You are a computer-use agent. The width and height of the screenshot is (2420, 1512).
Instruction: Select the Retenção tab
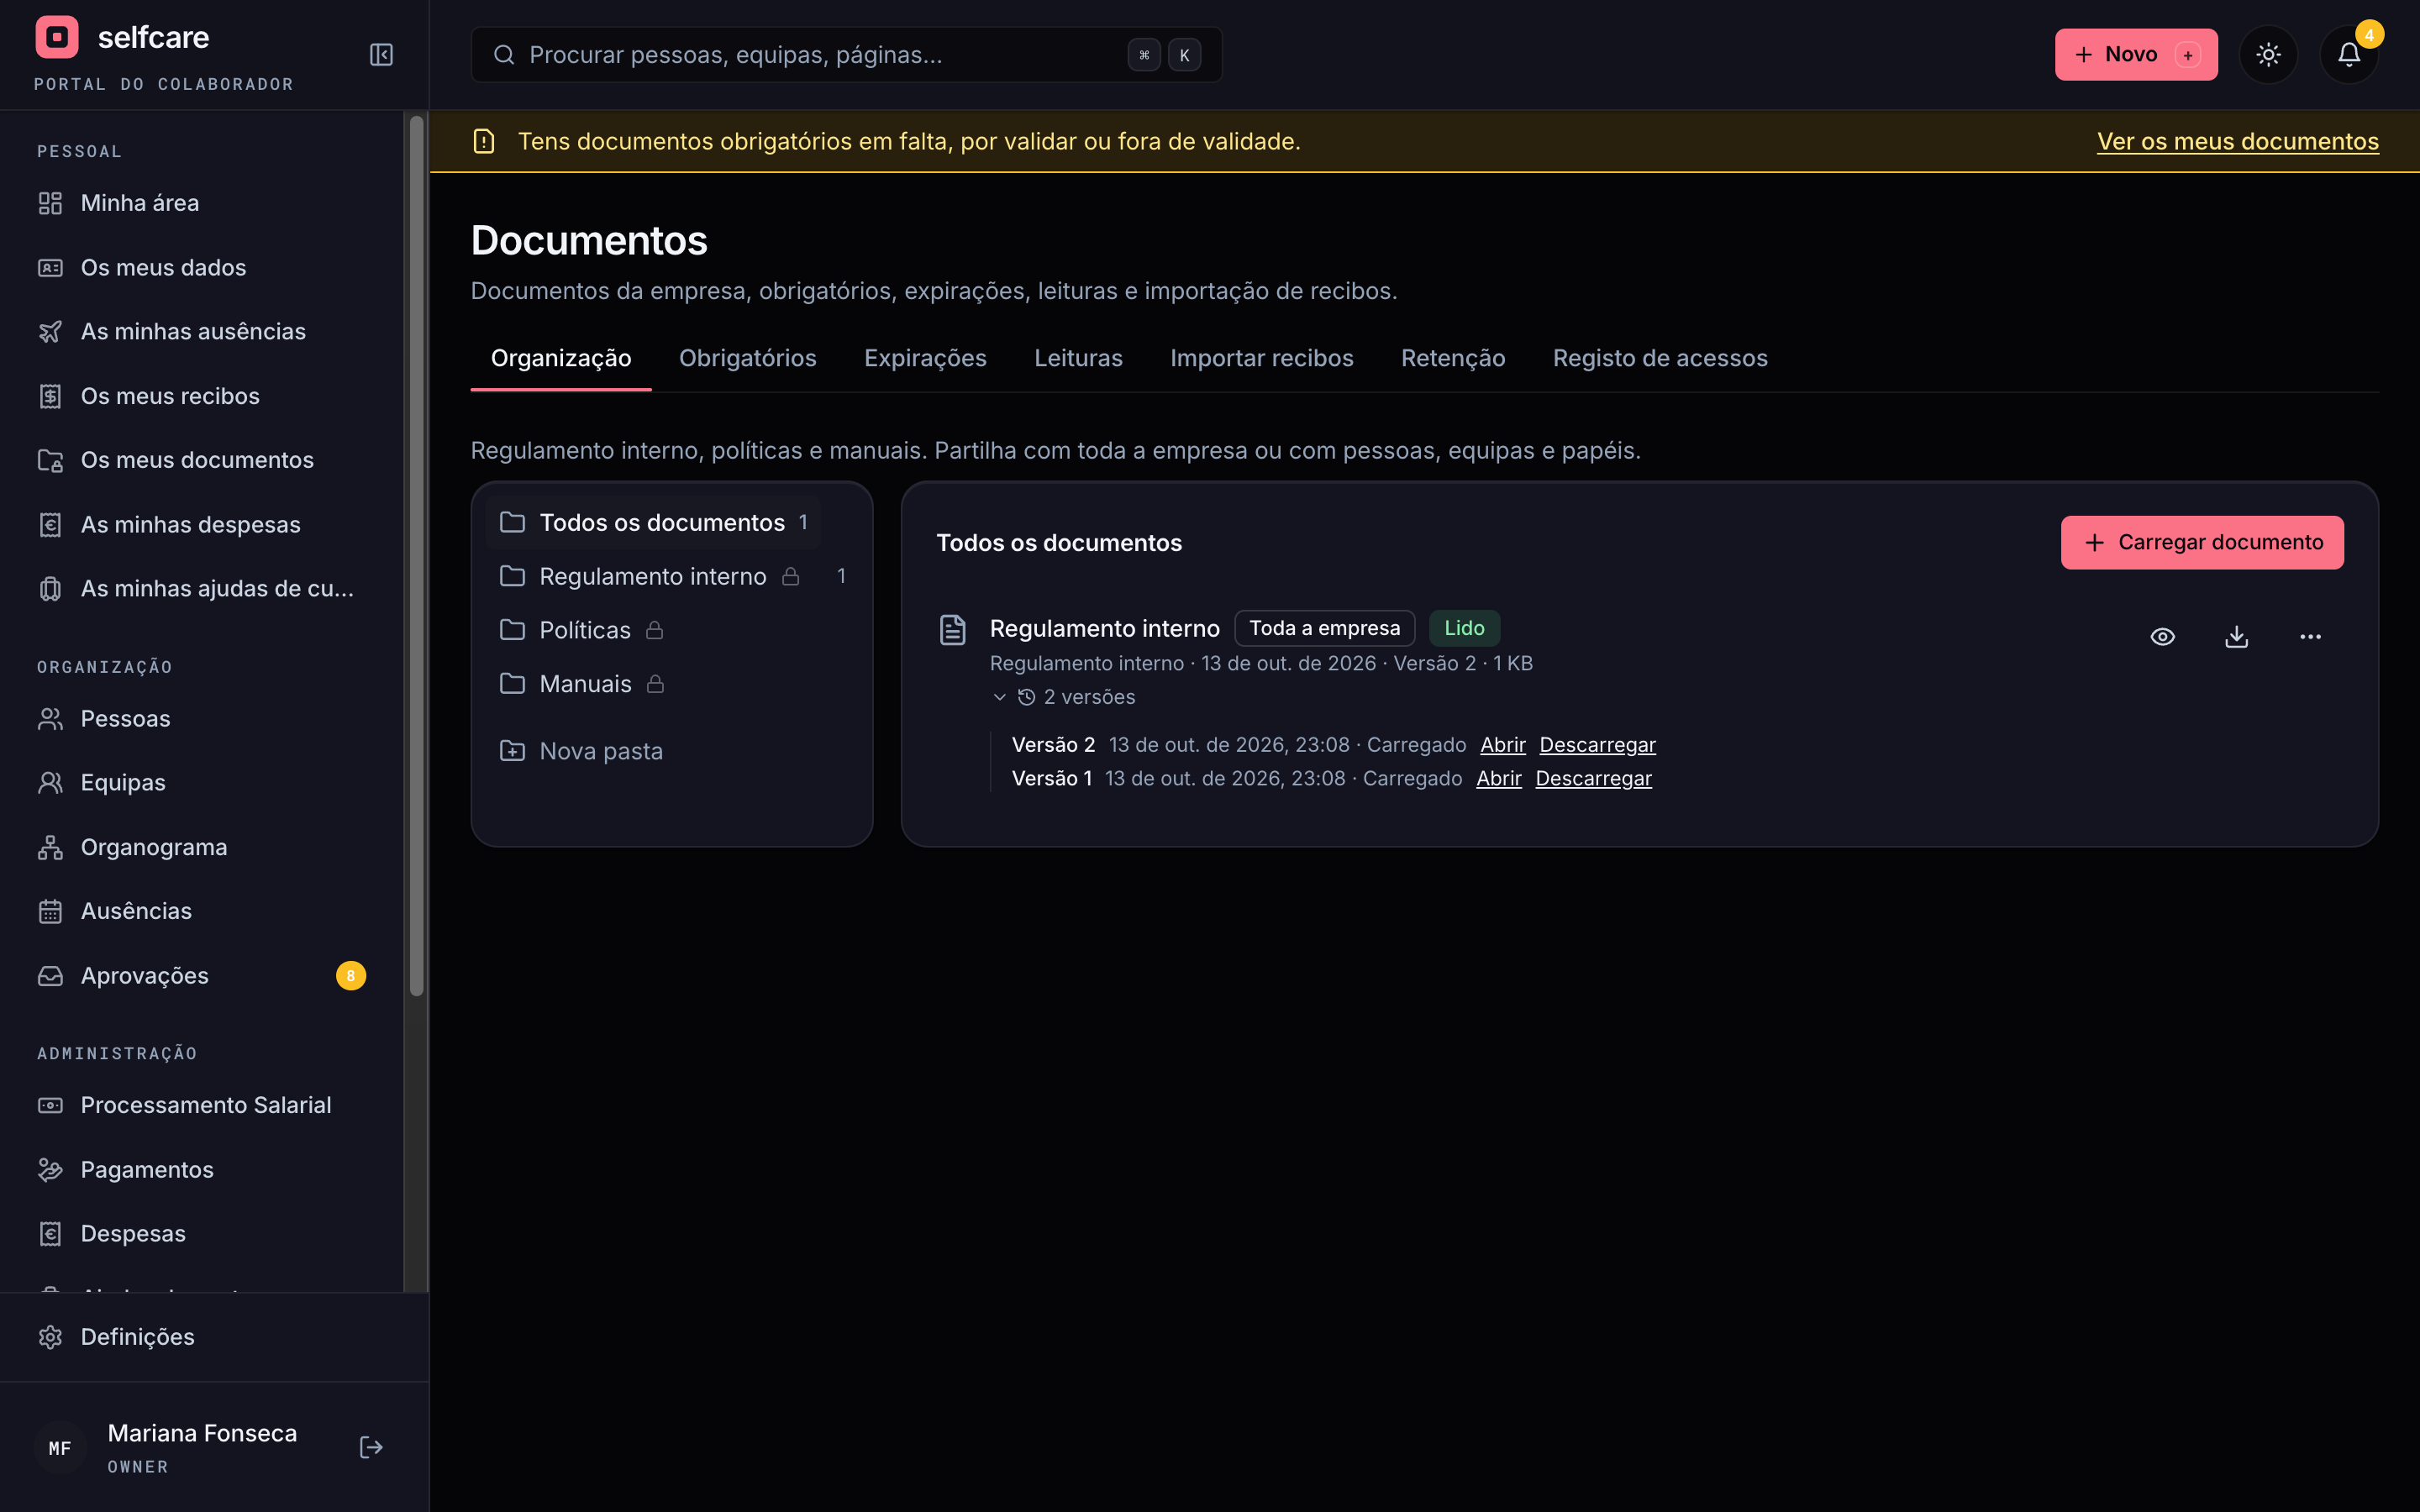[1452, 358]
